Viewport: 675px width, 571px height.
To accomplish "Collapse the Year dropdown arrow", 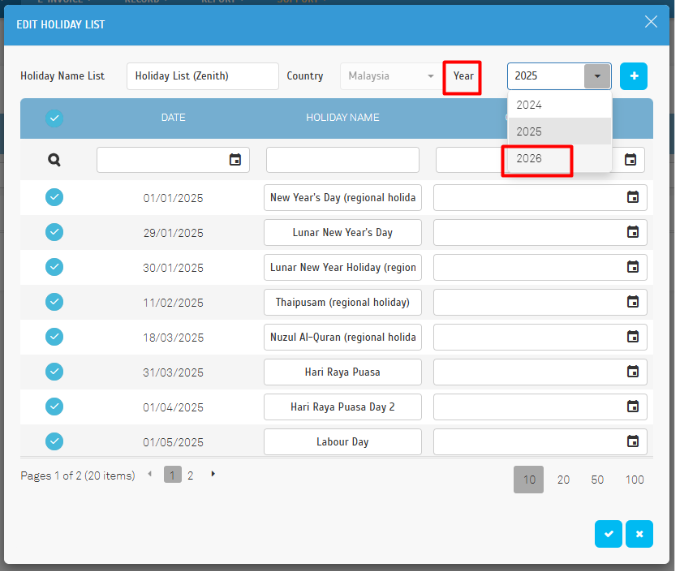I will tap(598, 76).
